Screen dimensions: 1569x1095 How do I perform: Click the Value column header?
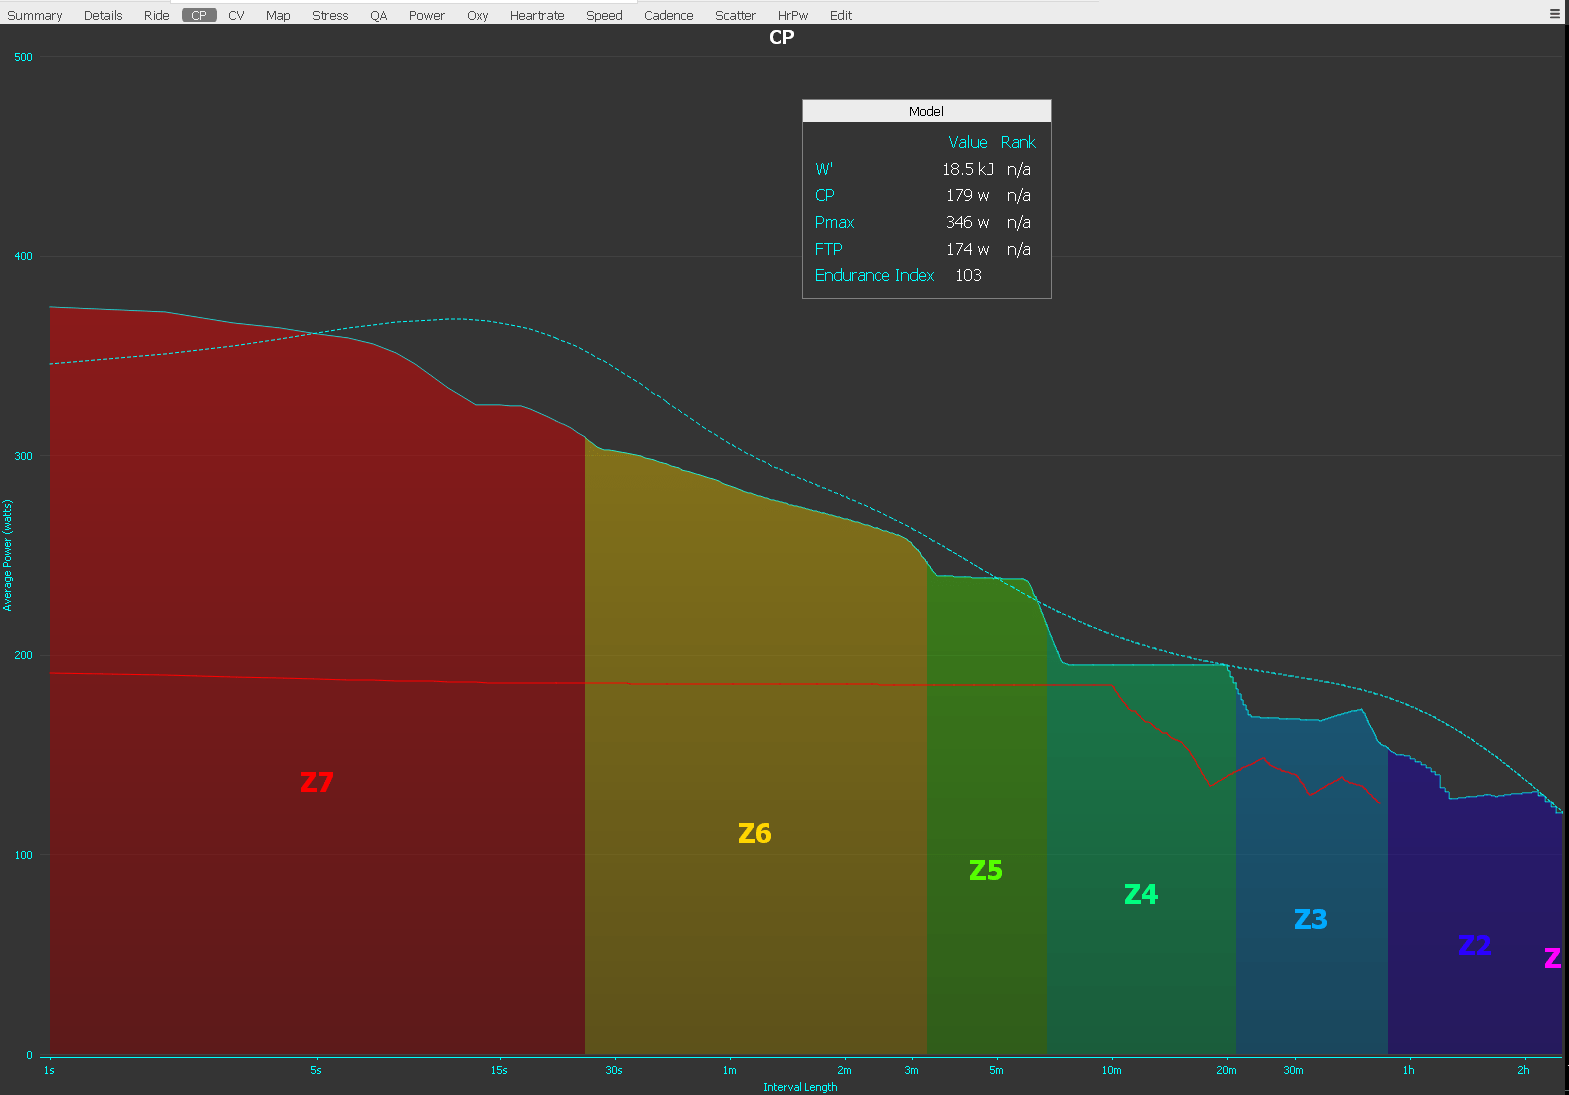coord(968,142)
